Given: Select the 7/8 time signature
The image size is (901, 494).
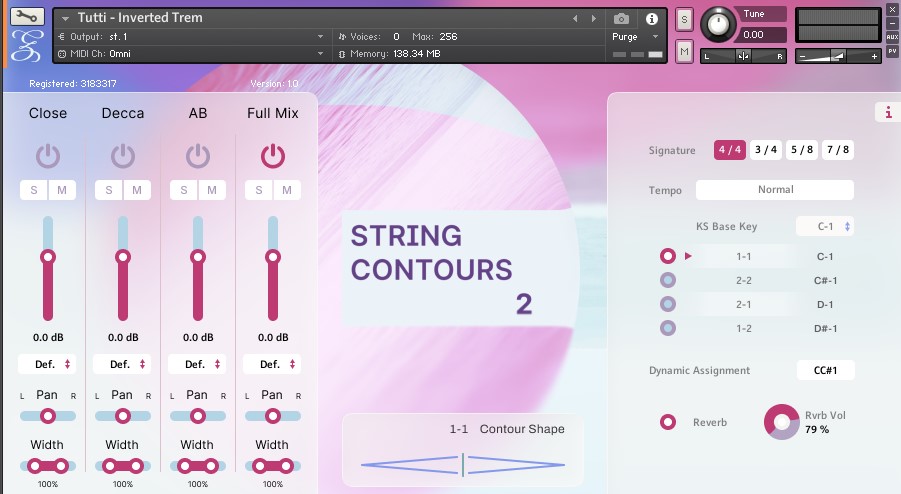Looking at the screenshot, I should pos(837,150).
